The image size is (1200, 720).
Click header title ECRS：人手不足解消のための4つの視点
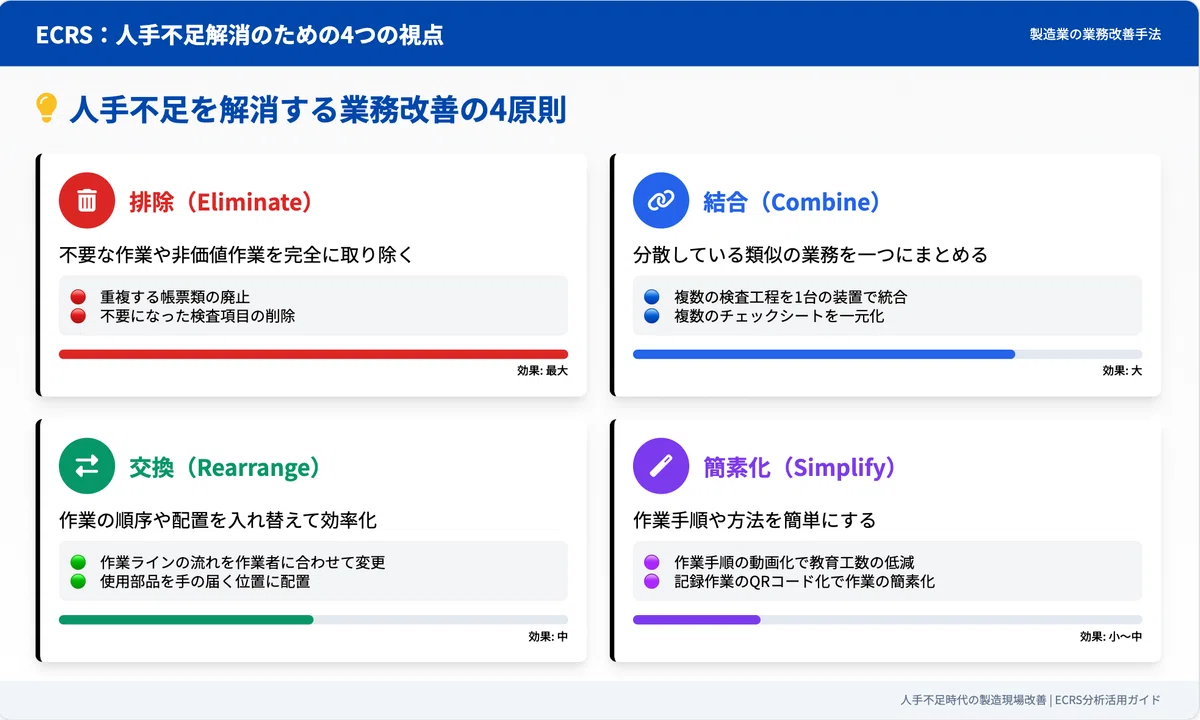pos(240,35)
